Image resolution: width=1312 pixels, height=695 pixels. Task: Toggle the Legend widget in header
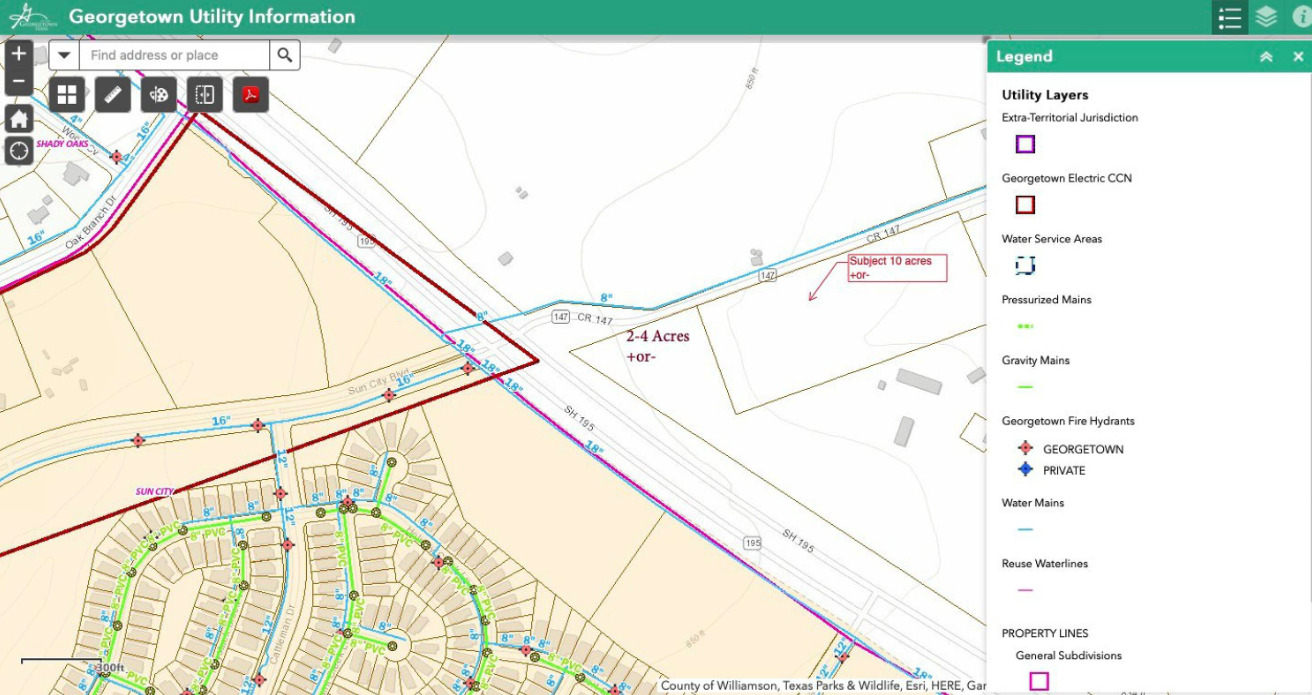click(1230, 17)
